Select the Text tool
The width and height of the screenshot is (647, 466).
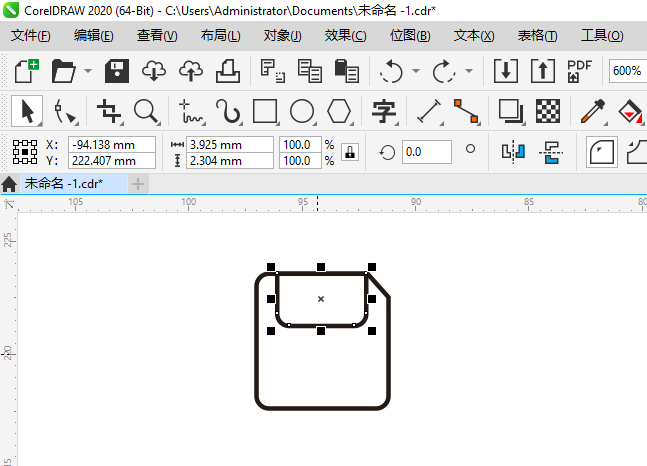click(x=384, y=111)
